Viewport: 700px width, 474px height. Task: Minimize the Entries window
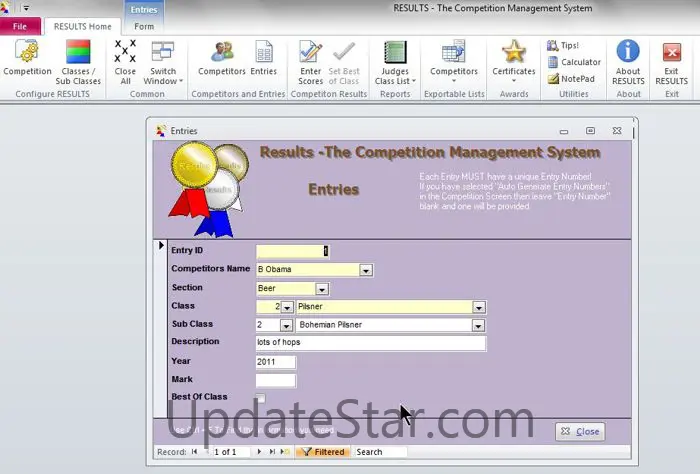(564, 131)
